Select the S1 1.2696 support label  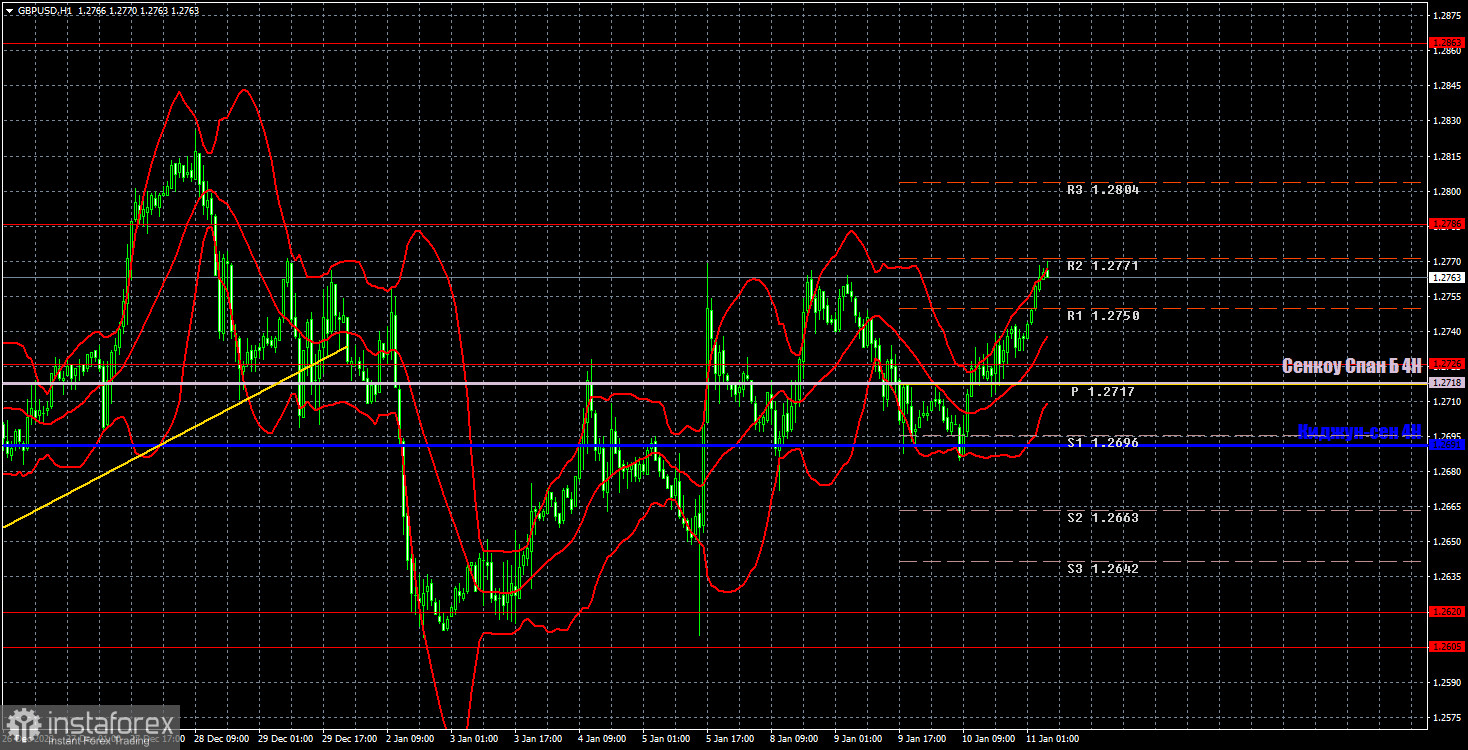coord(1102,441)
